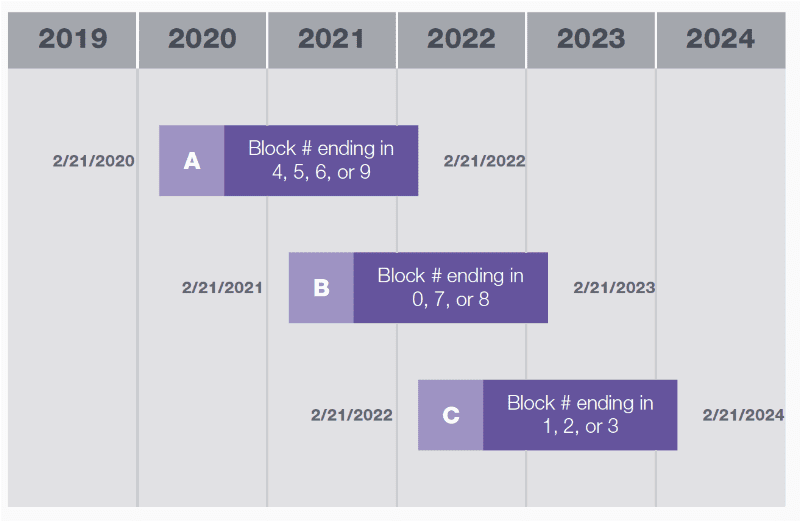
Task: Click the '4, 5, 6, or 9' text in bar A
Action: coord(321,172)
